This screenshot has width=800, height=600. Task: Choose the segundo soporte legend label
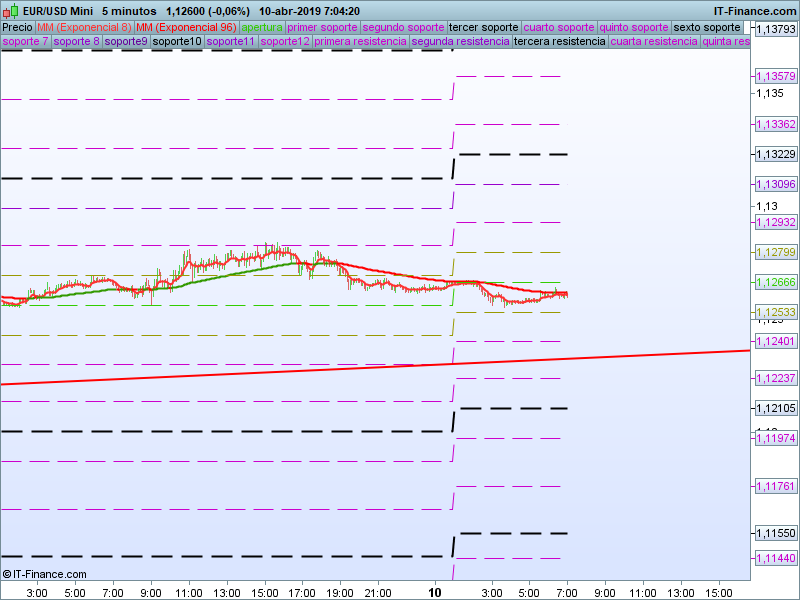pyautogui.click(x=403, y=27)
